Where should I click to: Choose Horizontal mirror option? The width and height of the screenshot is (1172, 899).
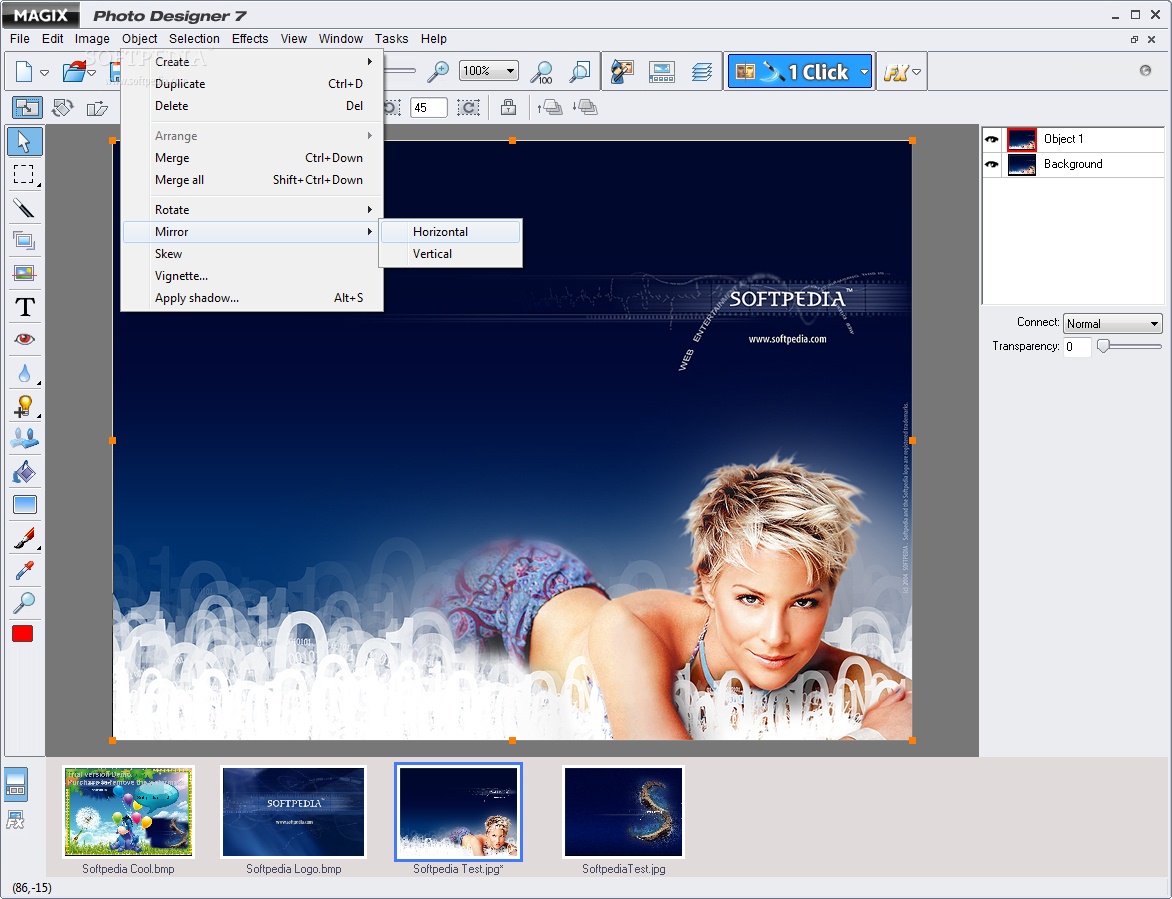(x=450, y=232)
